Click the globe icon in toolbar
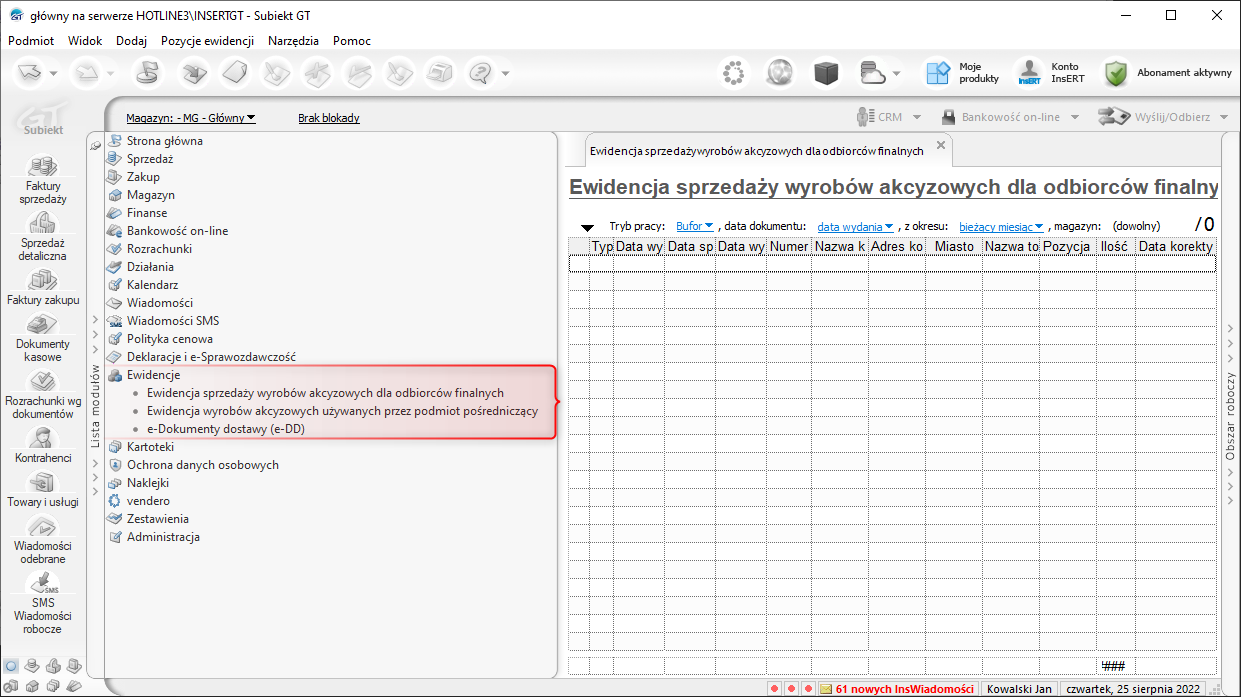This screenshot has height=697, width=1241. [x=780, y=72]
